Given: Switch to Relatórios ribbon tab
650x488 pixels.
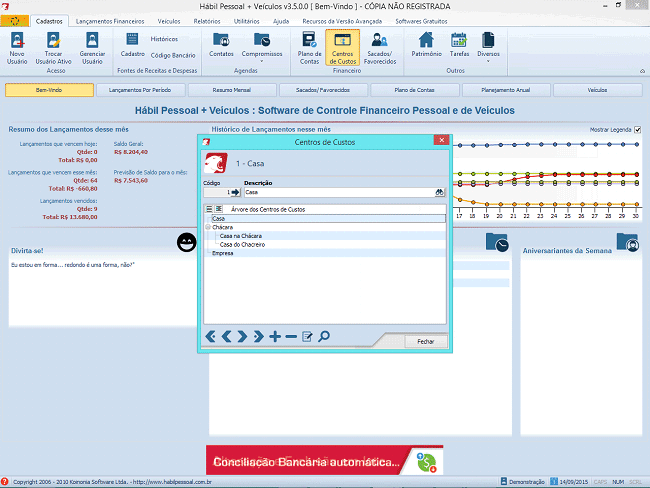Looking at the screenshot, I should pyautogui.click(x=207, y=21).
